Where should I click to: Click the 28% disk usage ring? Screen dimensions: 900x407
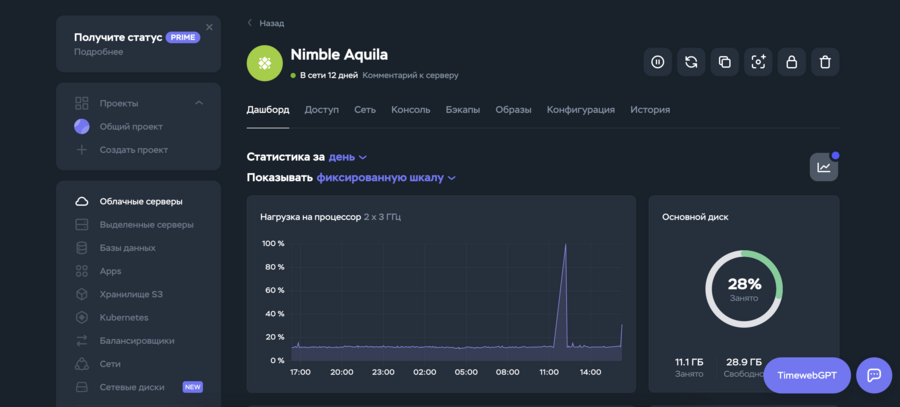click(x=744, y=288)
